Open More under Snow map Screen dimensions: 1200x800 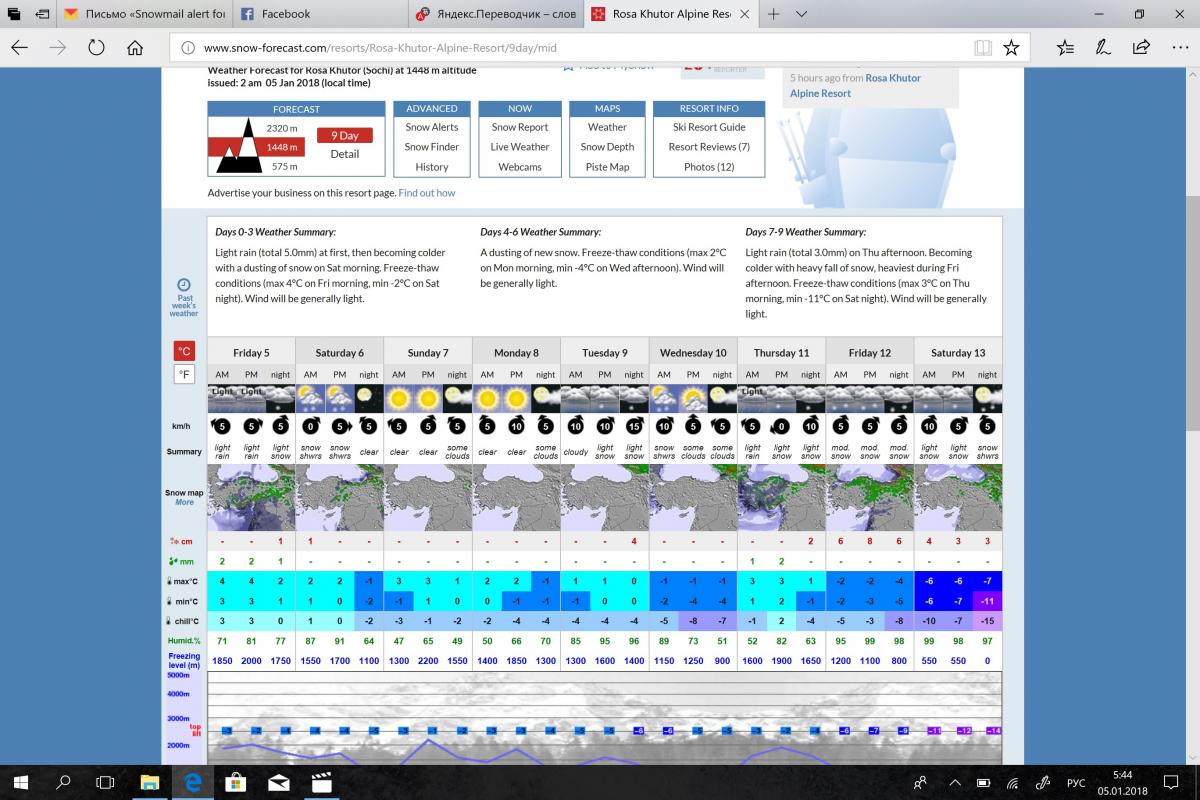[184, 502]
